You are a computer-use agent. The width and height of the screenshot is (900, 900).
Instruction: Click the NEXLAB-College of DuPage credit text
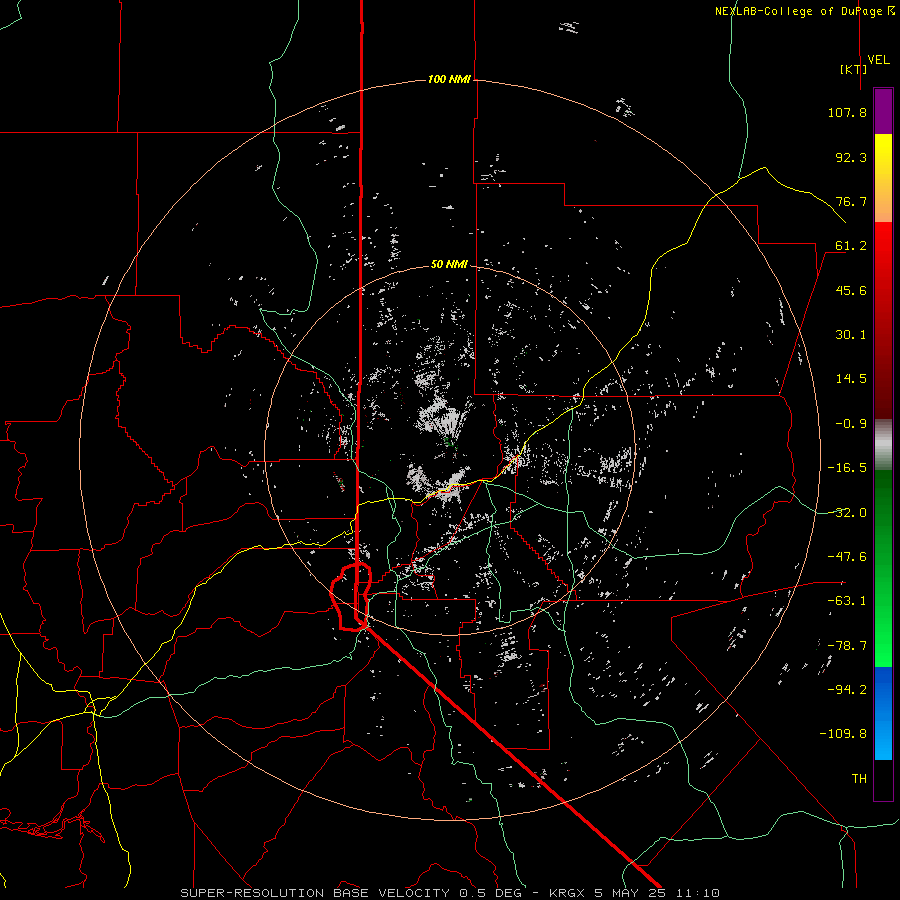tap(798, 11)
